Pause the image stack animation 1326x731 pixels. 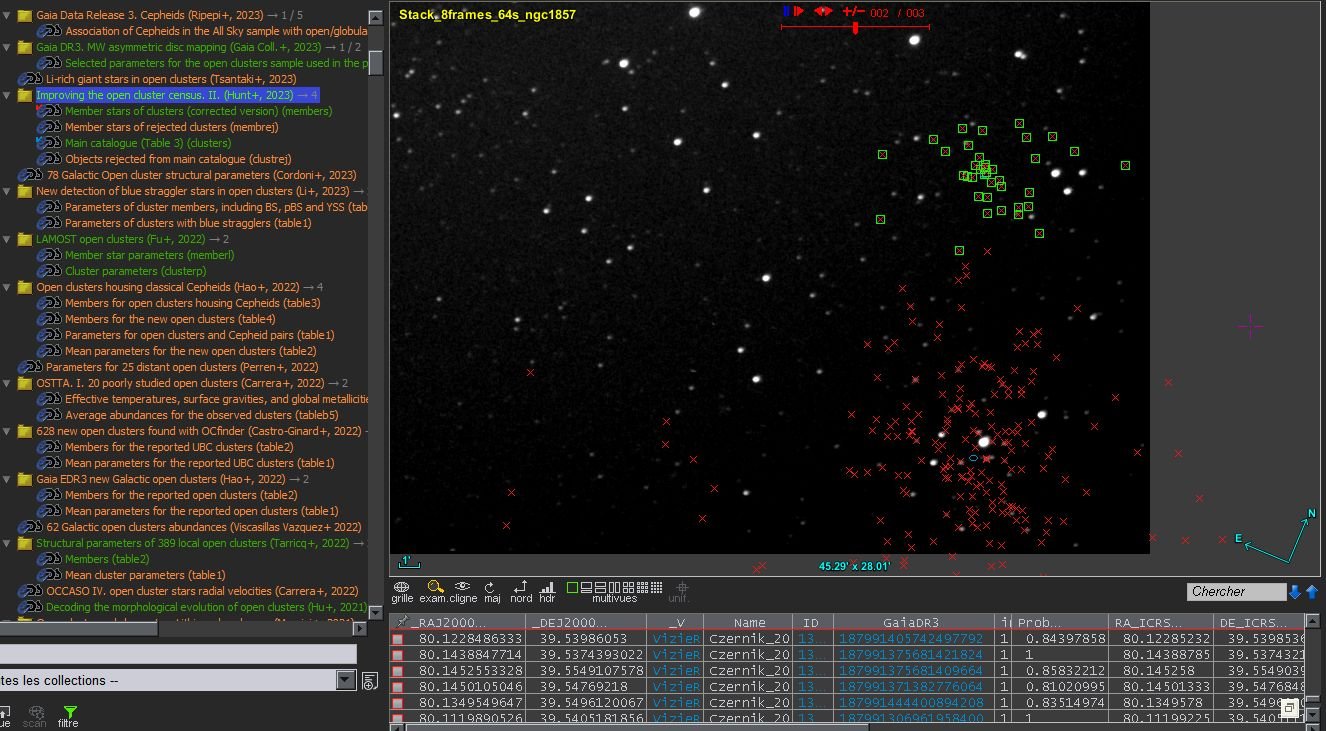[786, 12]
